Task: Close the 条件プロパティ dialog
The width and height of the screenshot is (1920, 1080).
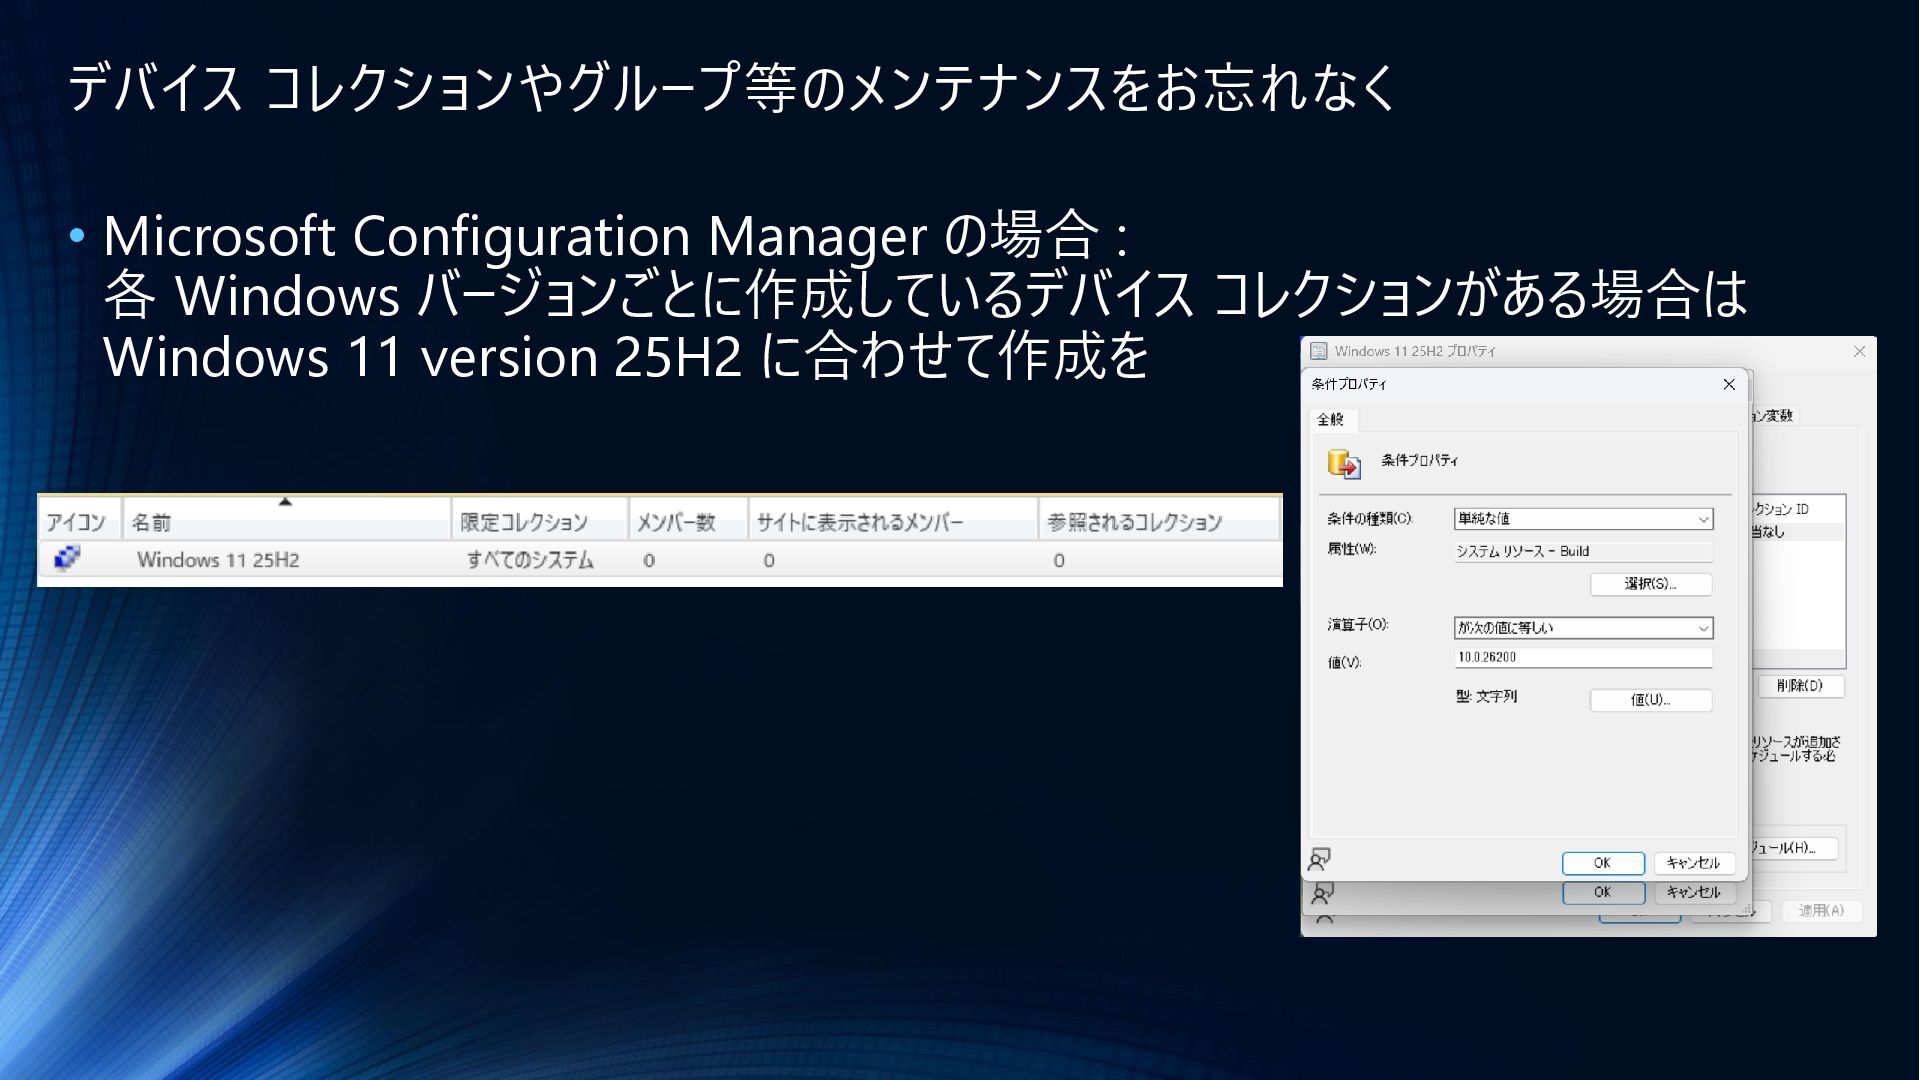Action: click(x=1729, y=384)
